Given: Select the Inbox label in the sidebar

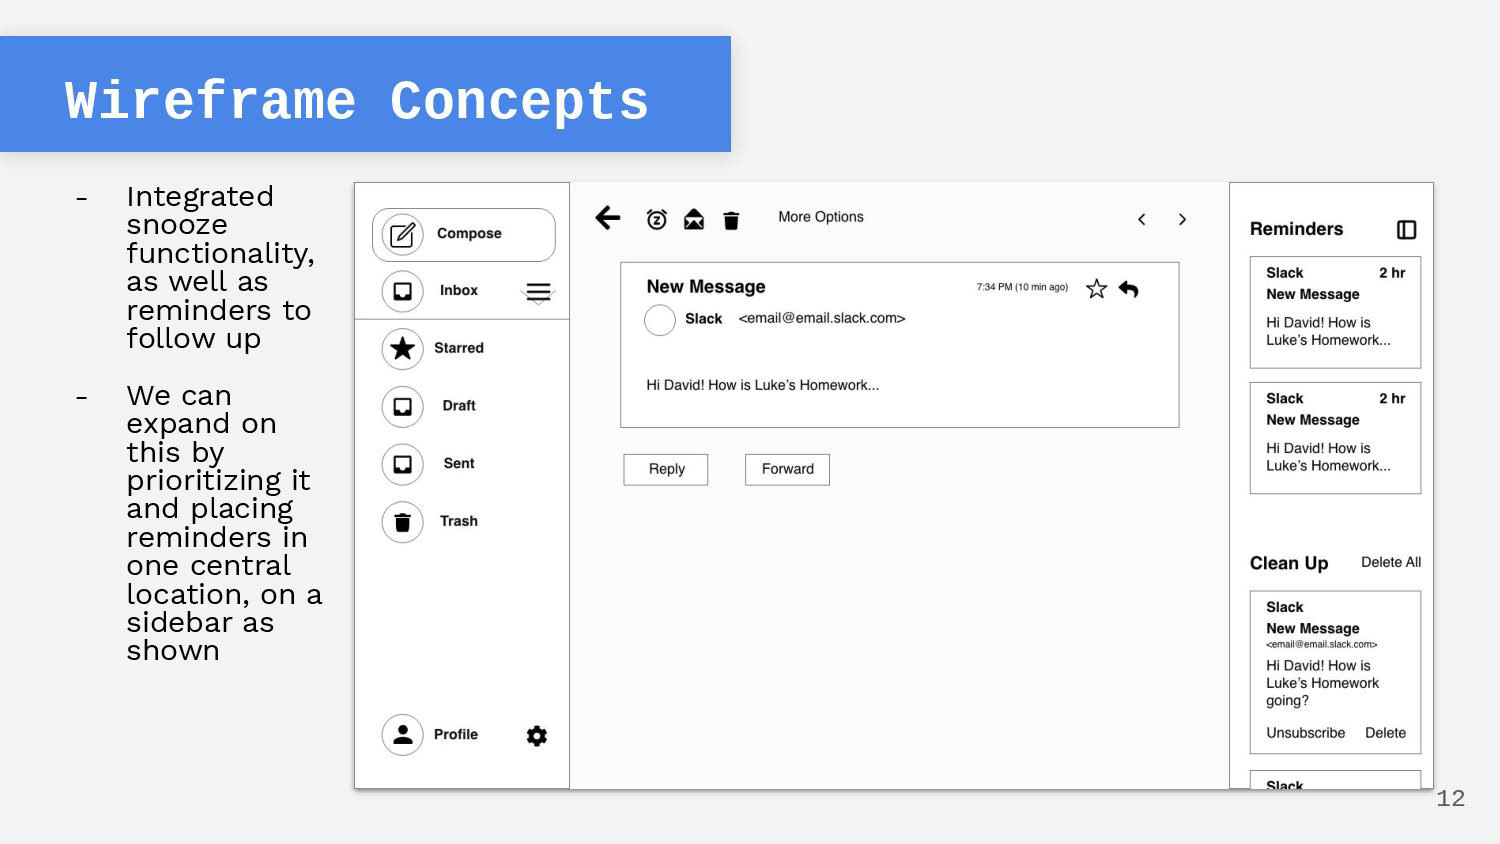Looking at the screenshot, I should (459, 291).
